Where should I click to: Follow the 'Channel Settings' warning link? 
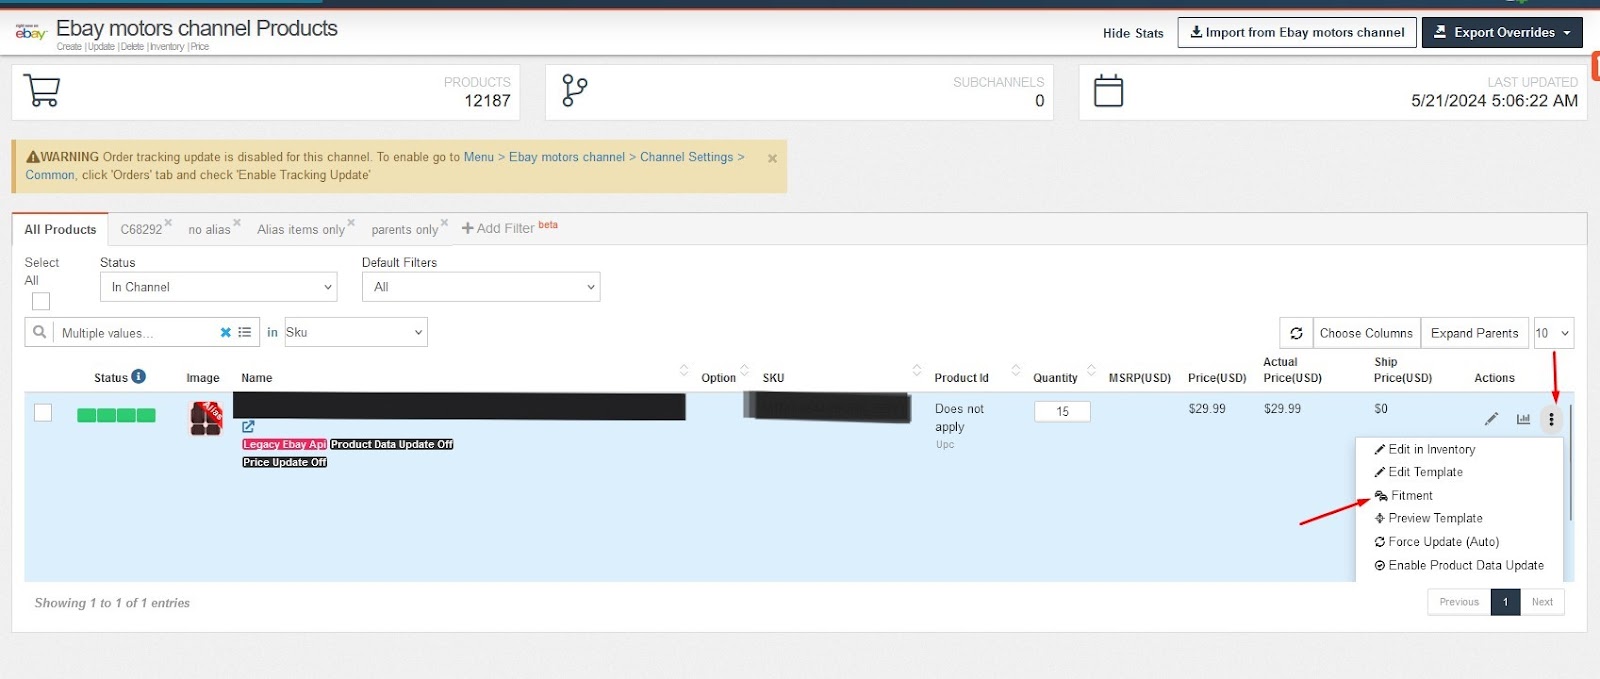click(x=687, y=157)
